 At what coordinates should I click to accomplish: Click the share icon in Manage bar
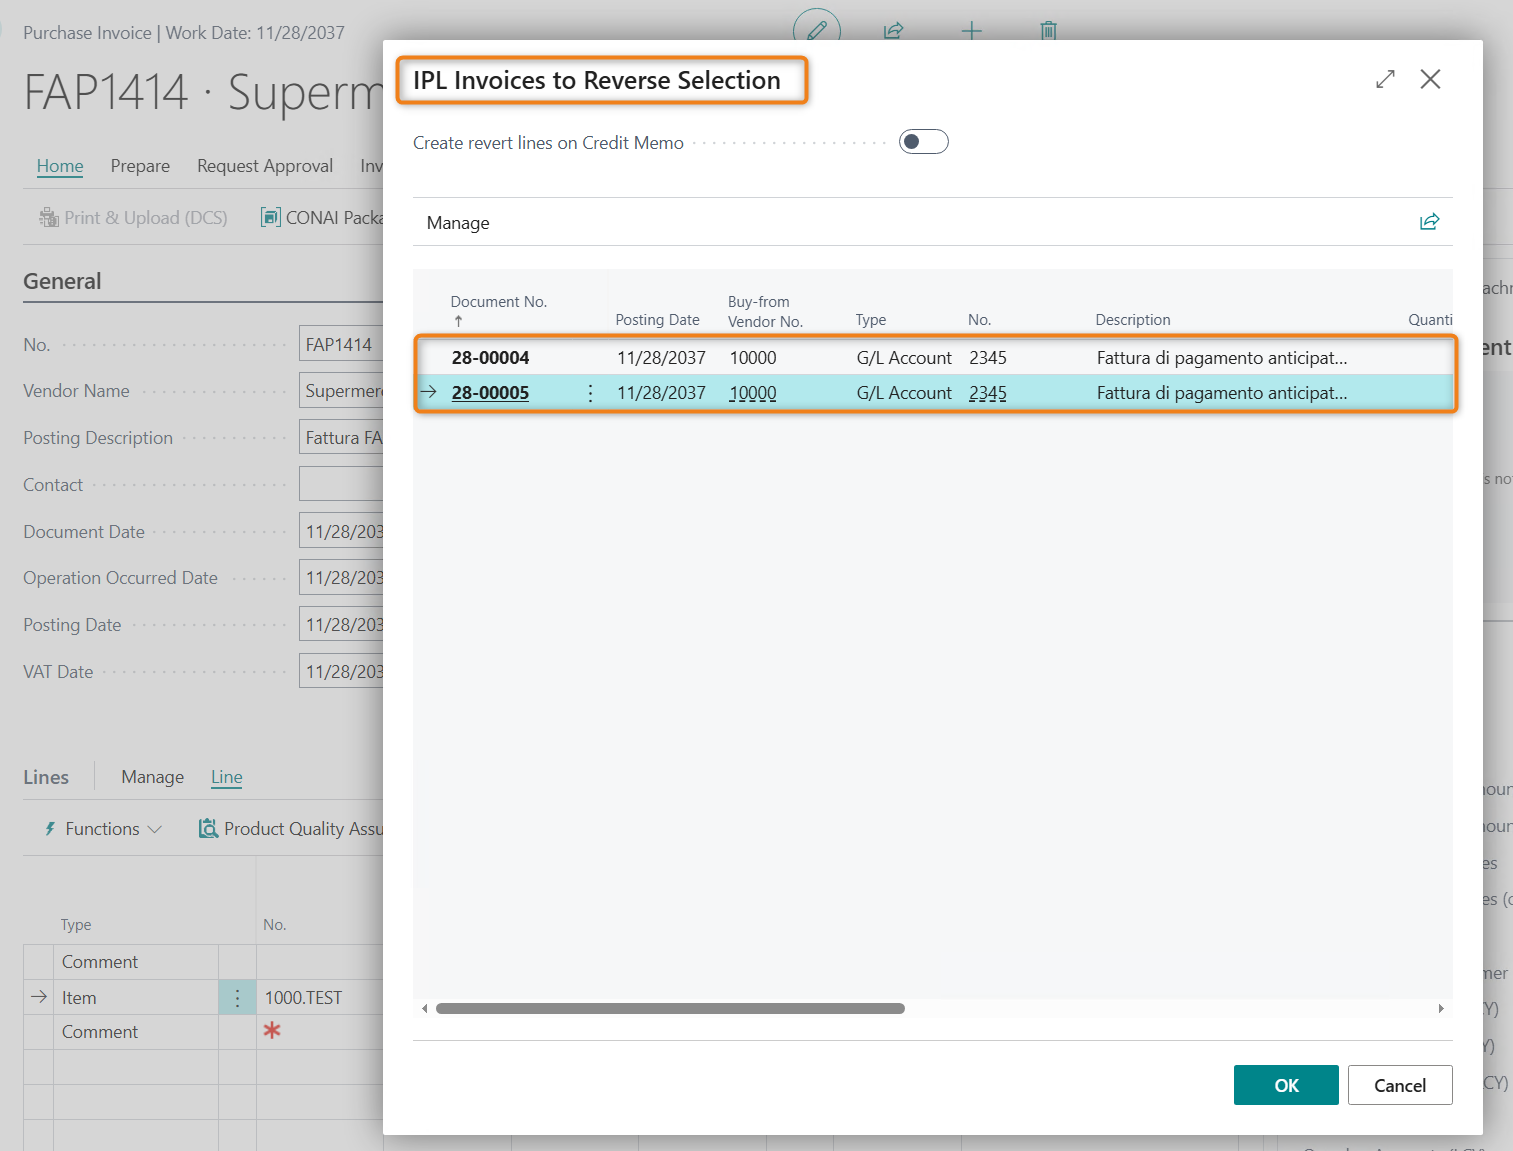(x=1429, y=222)
